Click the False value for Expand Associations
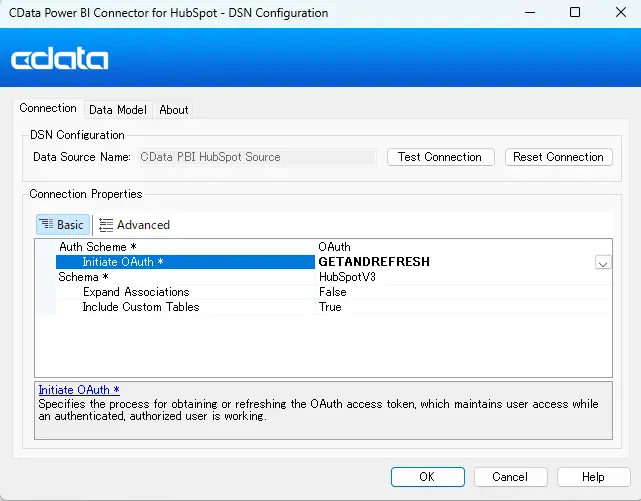The height and width of the screenshot is (501, 641). pyautogui.click(x=332, y=292)
